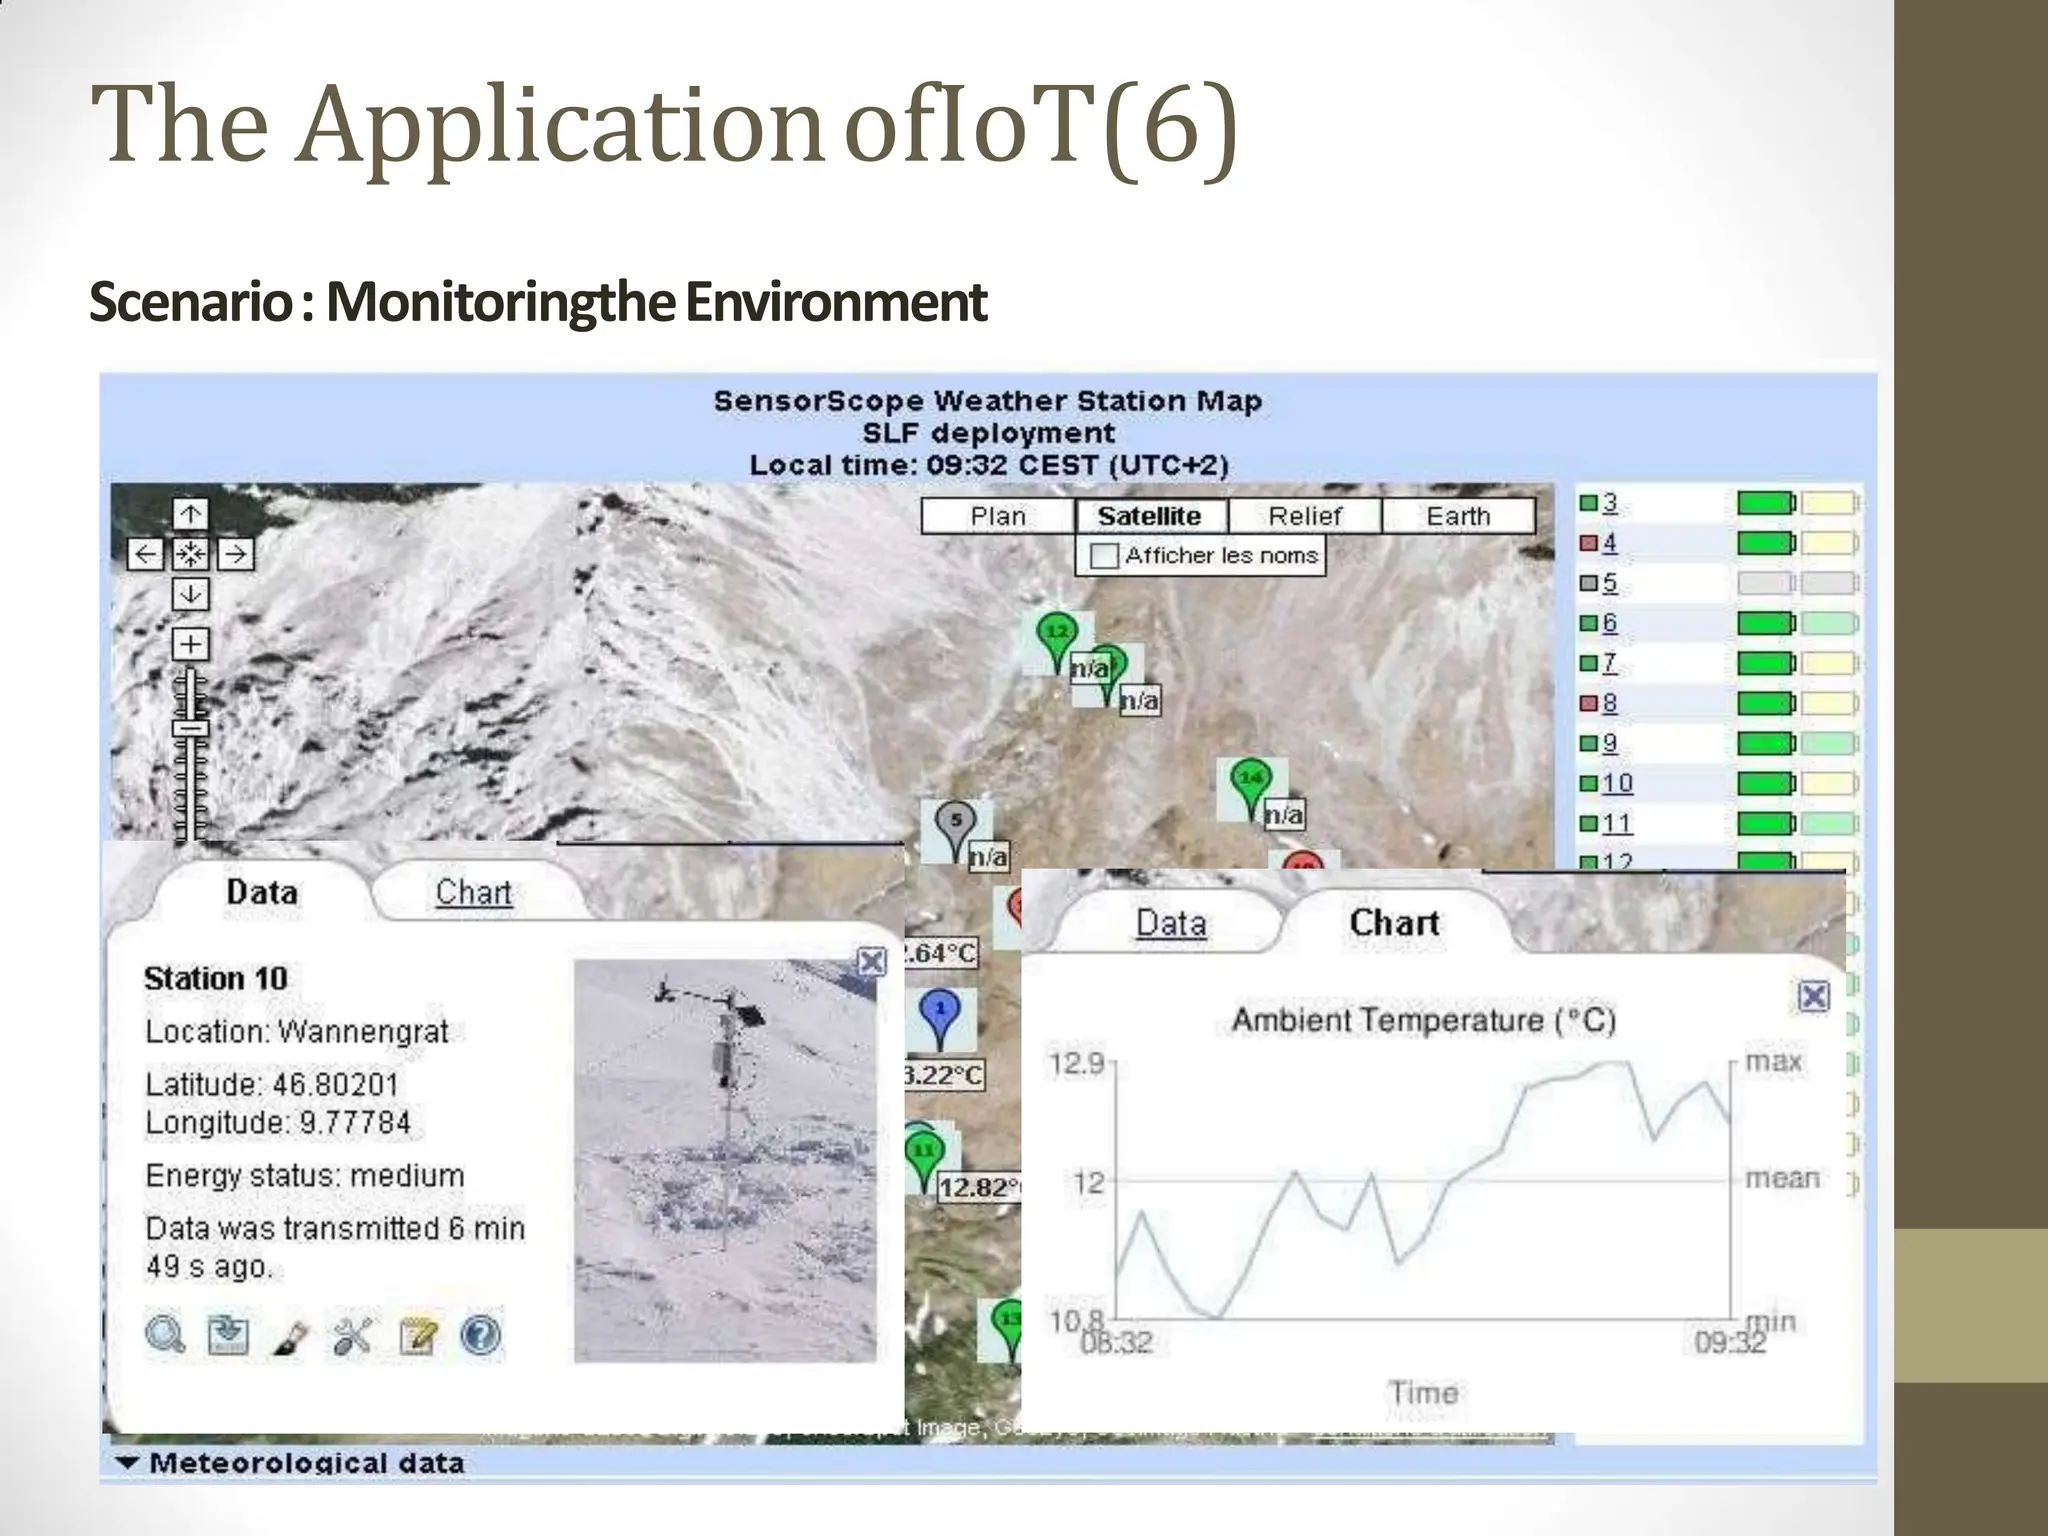Close the Ambient Temperature chart popup
The width and height of the screenshot is (2048, 1536).
(1813, 996)
